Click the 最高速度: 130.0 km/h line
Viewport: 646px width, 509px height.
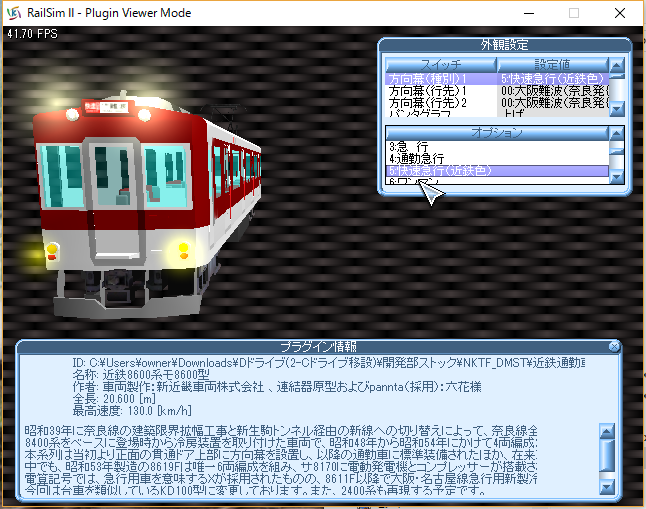[x=132, y=410]
